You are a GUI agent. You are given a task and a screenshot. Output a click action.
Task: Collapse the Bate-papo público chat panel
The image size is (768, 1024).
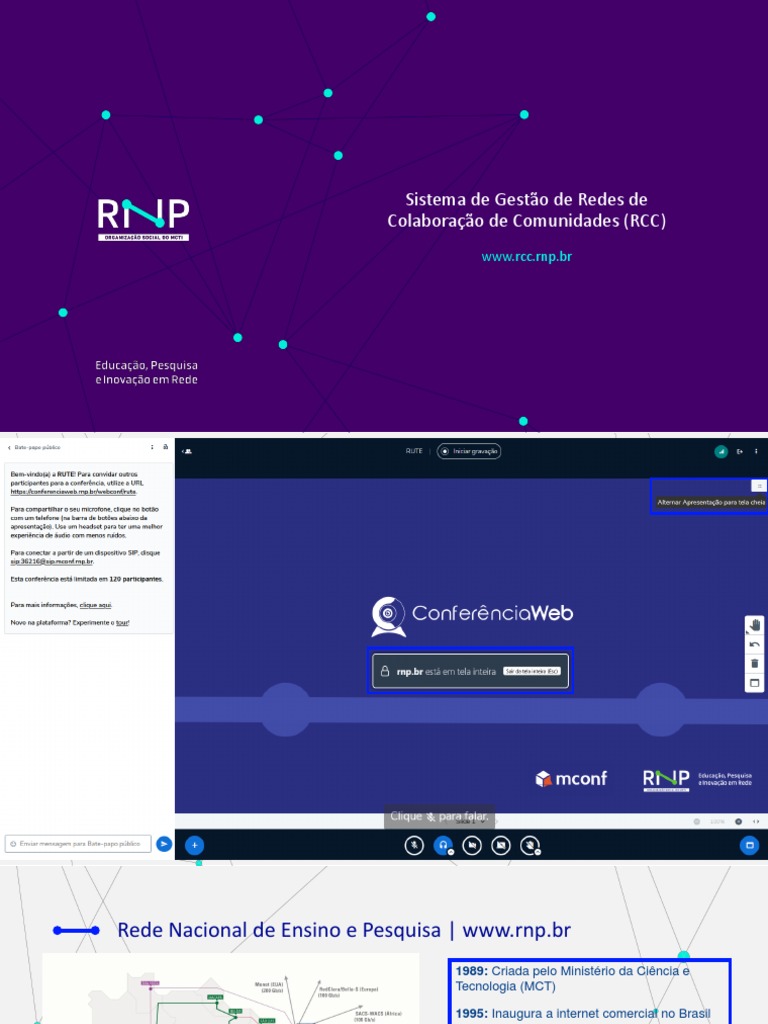point(34,447)
